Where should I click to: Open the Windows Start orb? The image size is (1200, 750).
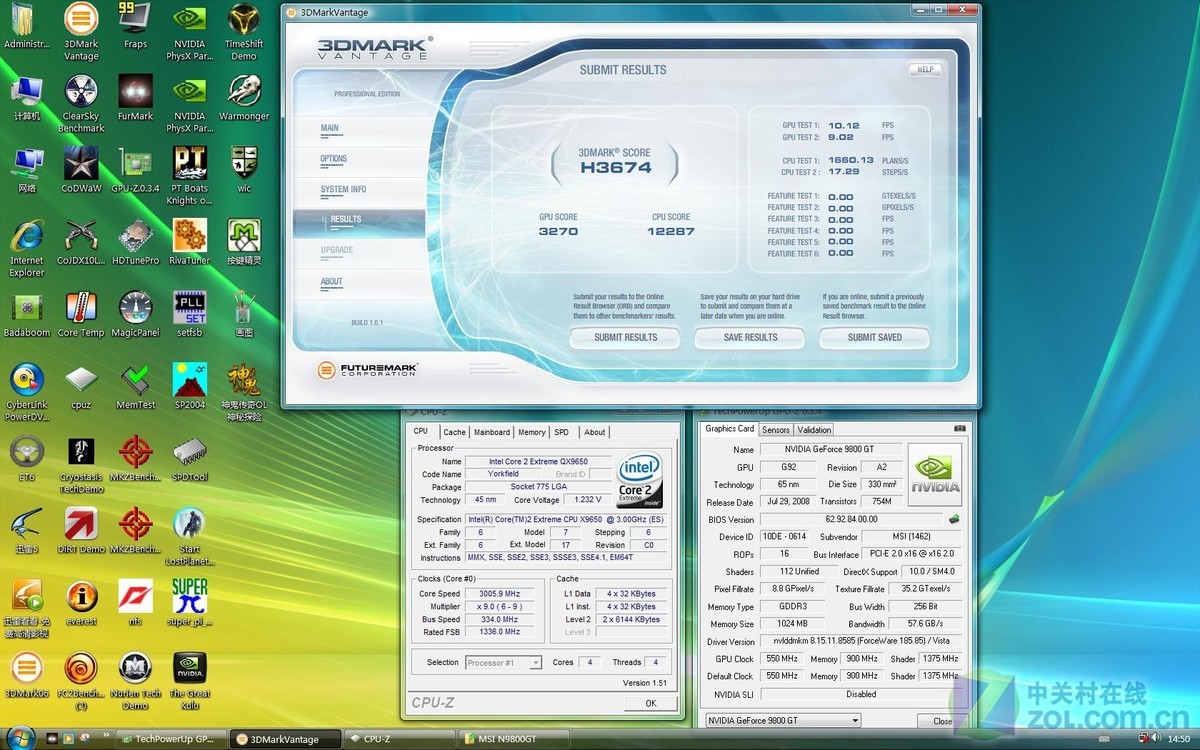21,736
